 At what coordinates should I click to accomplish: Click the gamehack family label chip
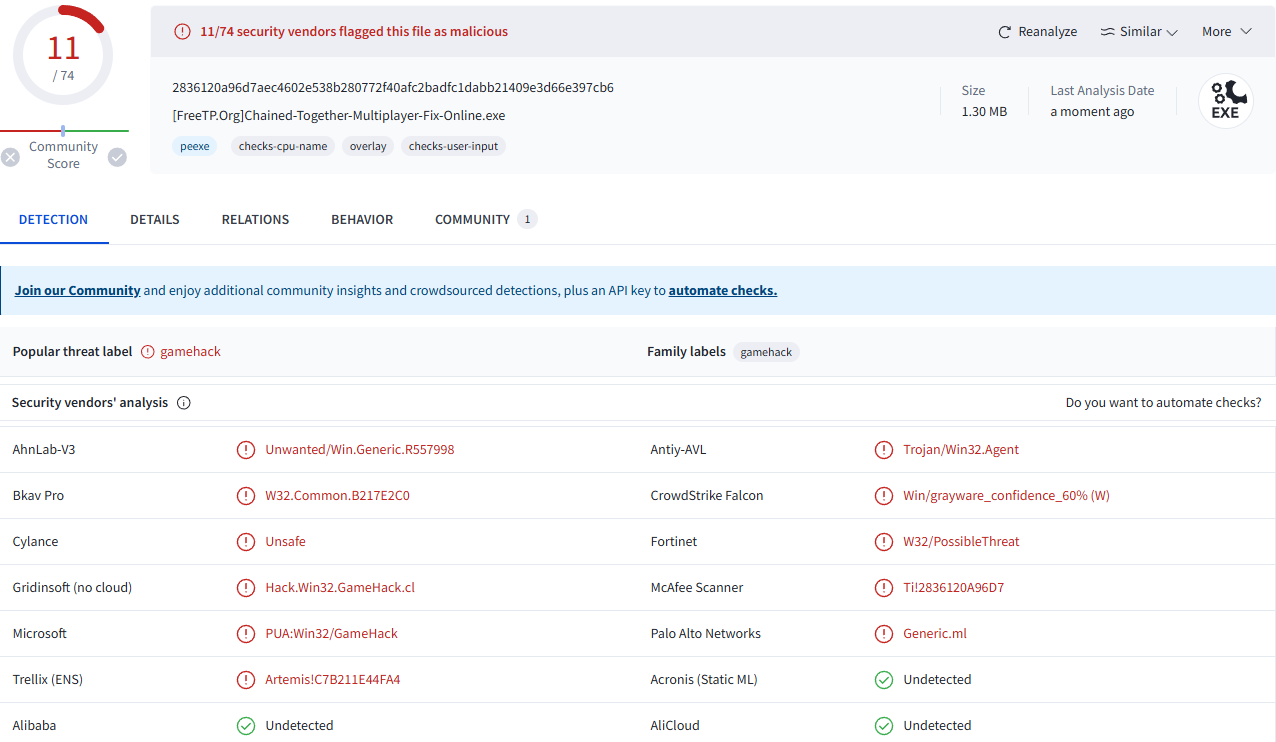766,352
